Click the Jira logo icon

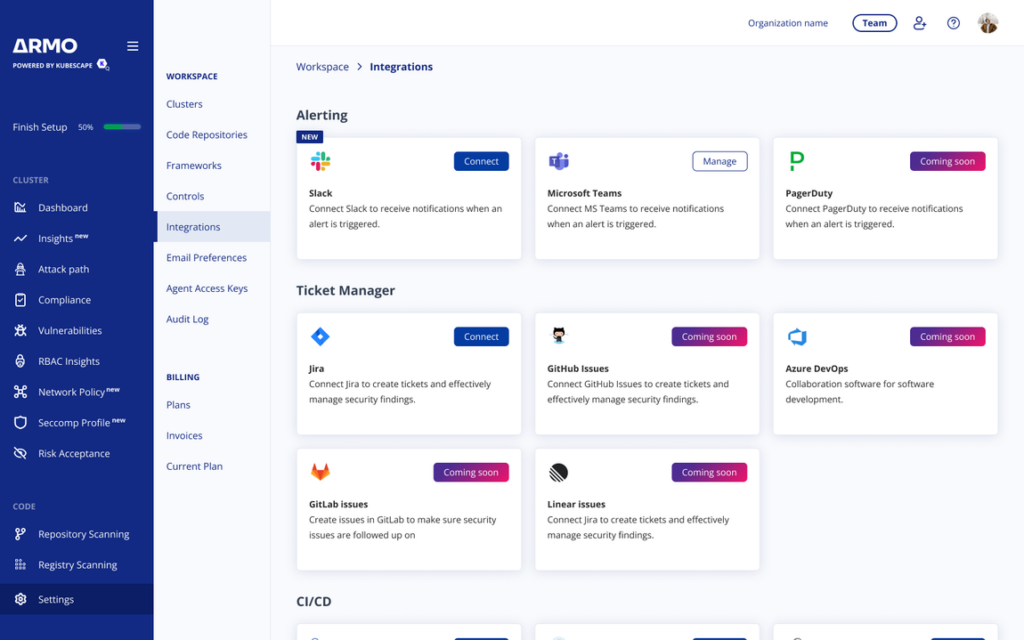[320, 336]
